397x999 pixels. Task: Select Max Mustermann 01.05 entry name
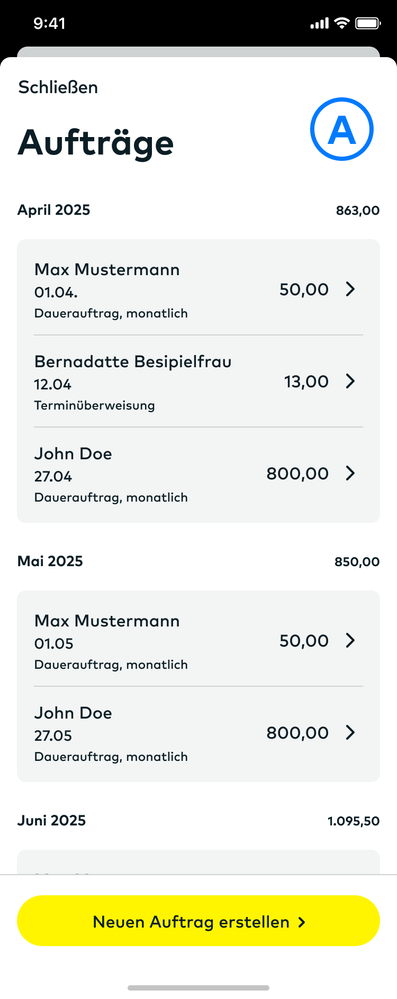coord(107,621)
